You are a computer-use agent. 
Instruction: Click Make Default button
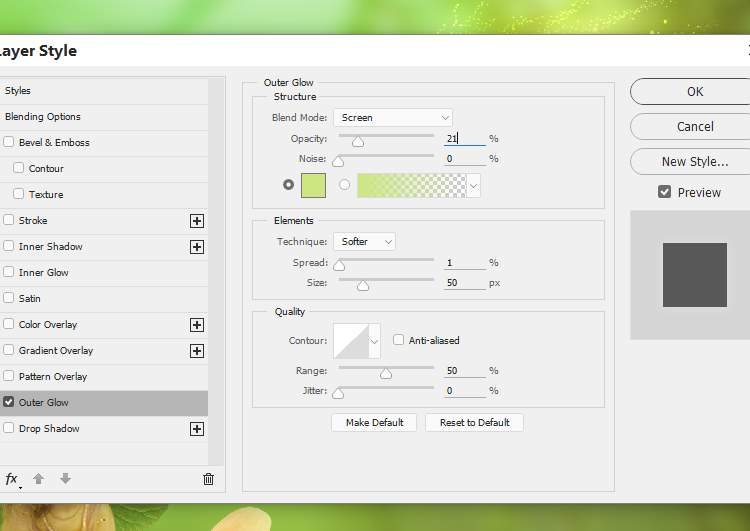pos(374,422)
